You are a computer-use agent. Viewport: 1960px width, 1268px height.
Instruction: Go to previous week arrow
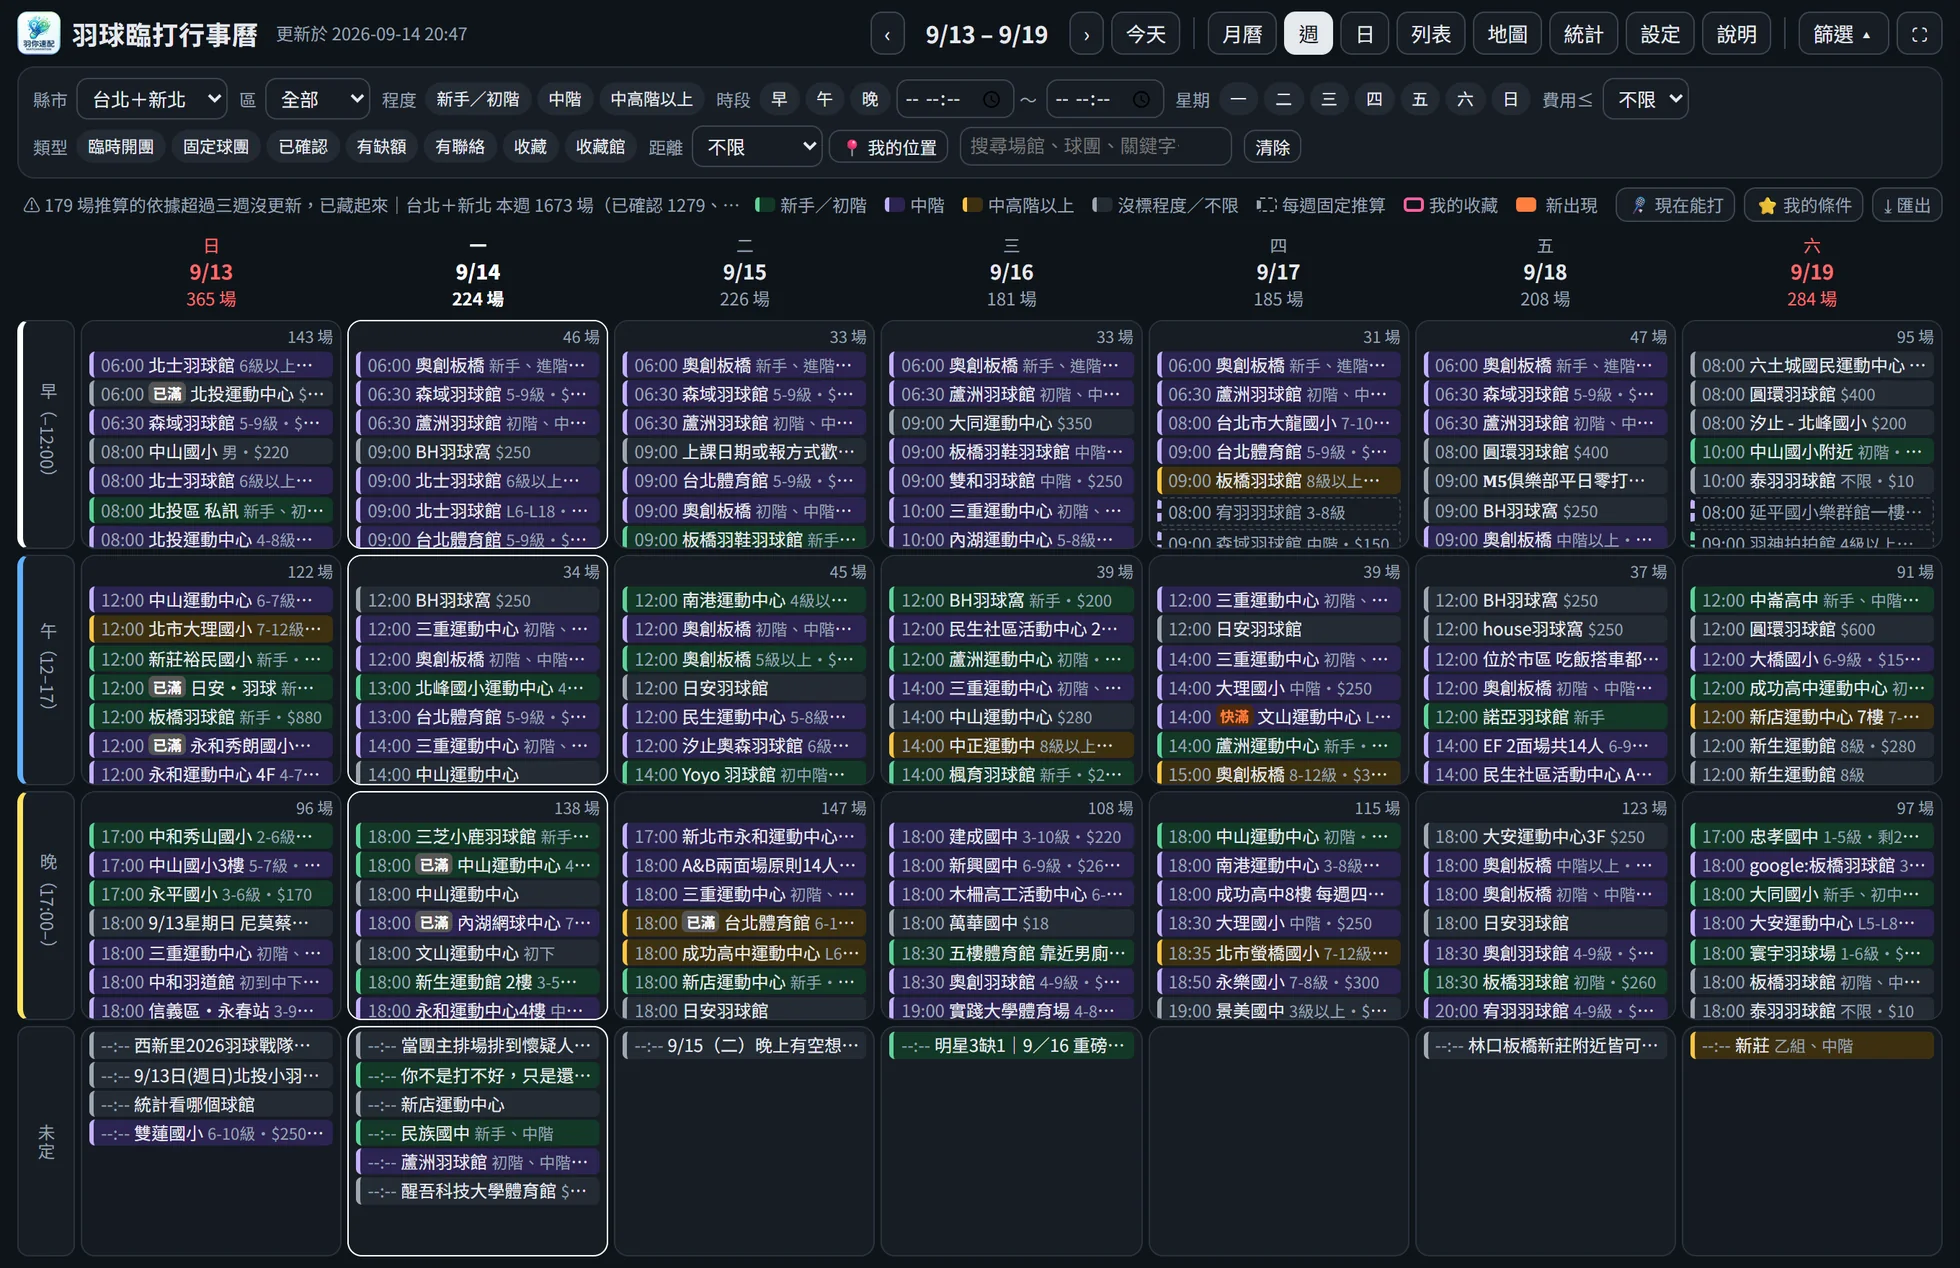887,34
